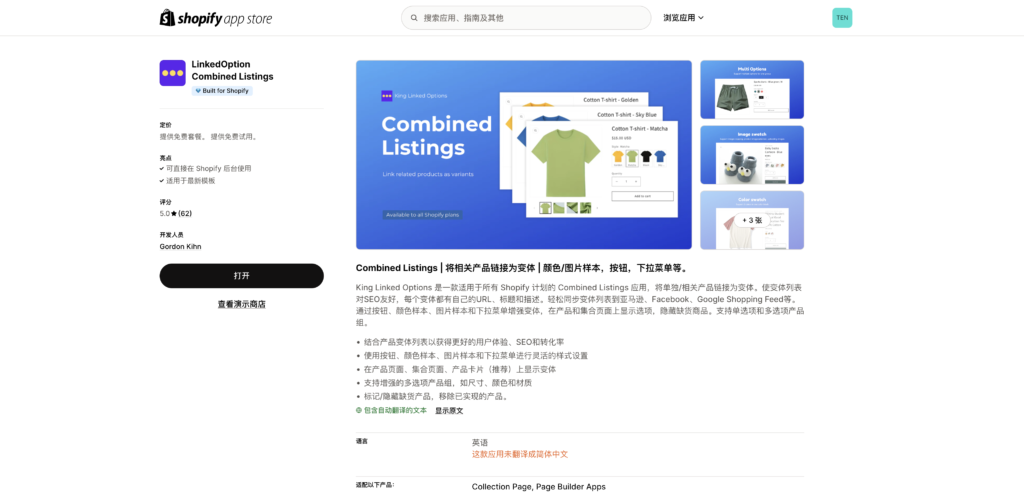Open 查看演示商店 link
Screen dimensions: 1024x503
(x=242, y=304)
